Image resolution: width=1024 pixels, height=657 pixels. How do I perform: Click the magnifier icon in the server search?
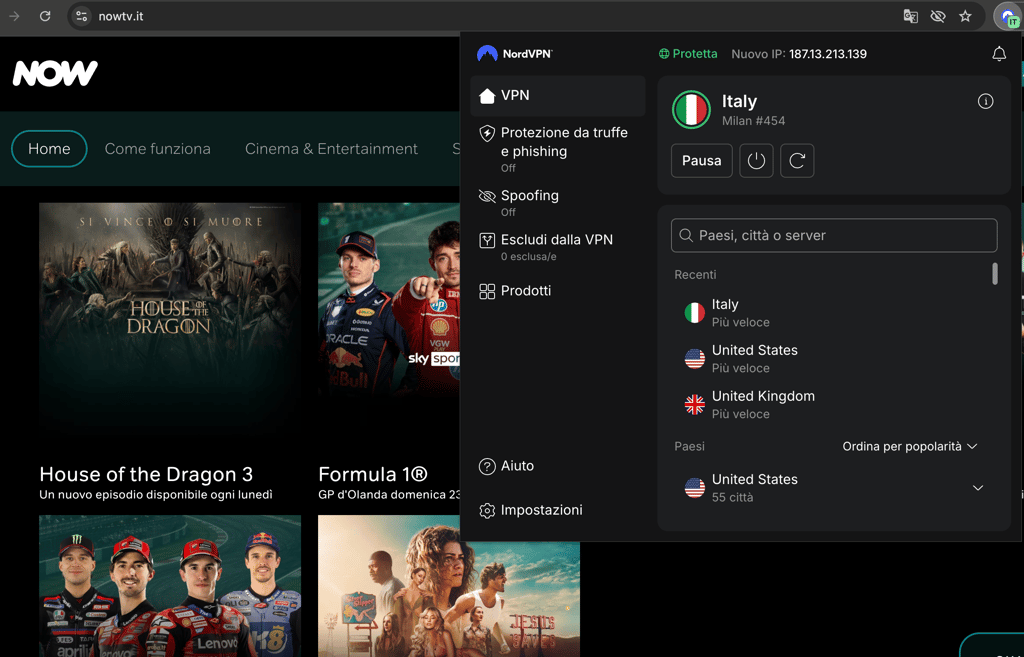click(x=686, y=235)
